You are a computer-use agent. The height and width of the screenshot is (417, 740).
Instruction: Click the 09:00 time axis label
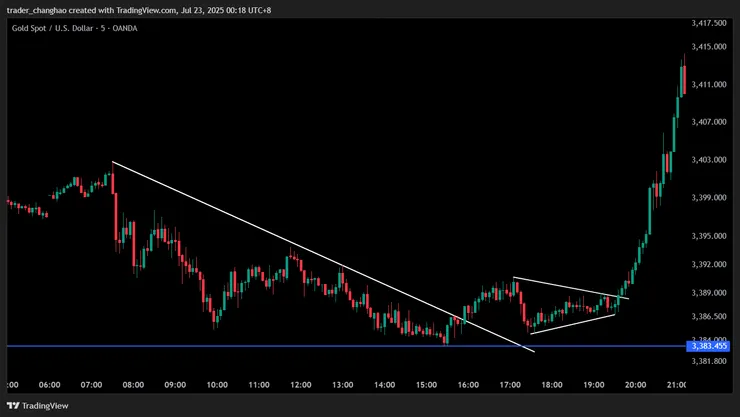tap(175, 385)
